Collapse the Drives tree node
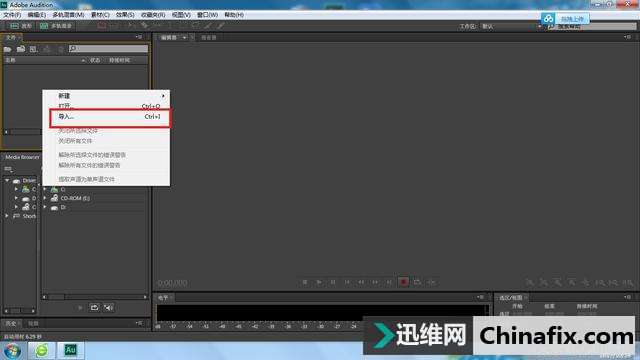This screenshot has height=360, width=640. (x=7, y=180)
